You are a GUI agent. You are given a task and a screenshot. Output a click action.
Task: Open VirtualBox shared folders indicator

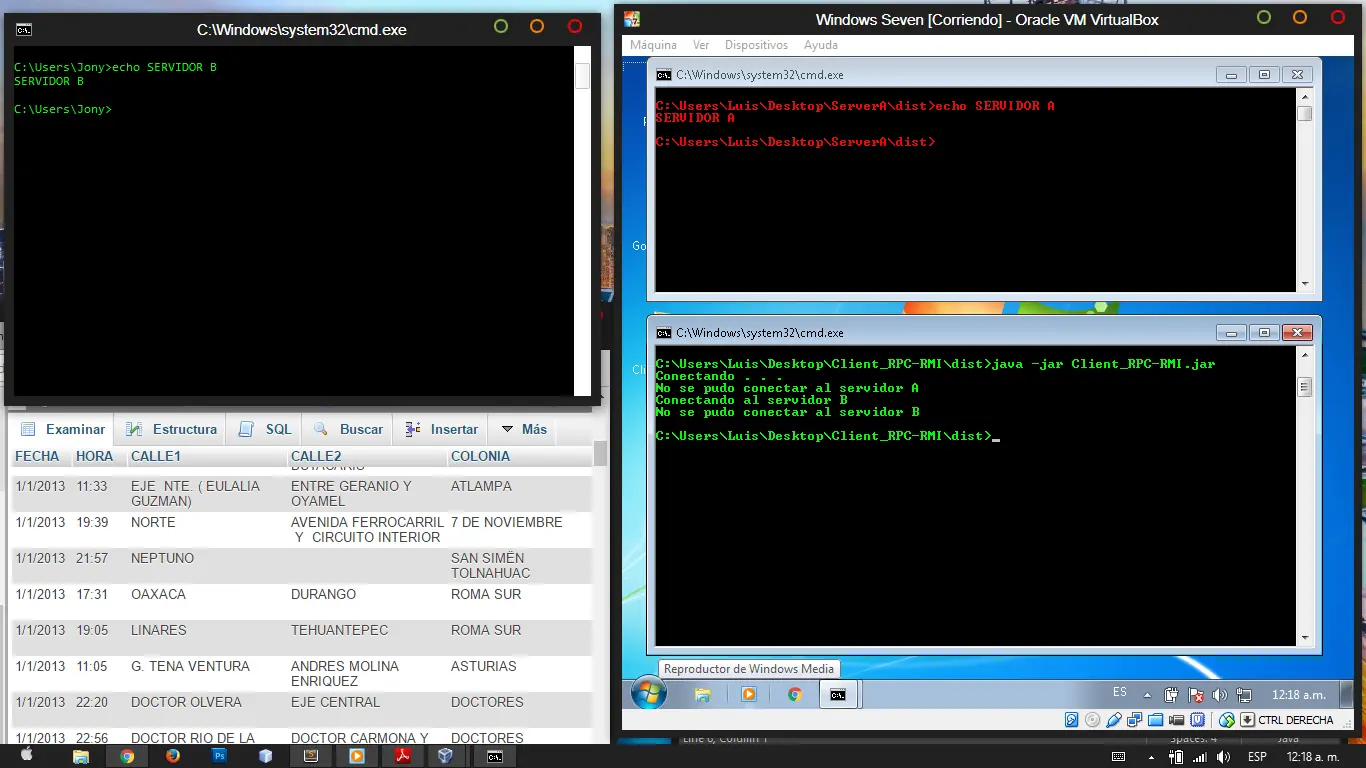[1155, 720]
